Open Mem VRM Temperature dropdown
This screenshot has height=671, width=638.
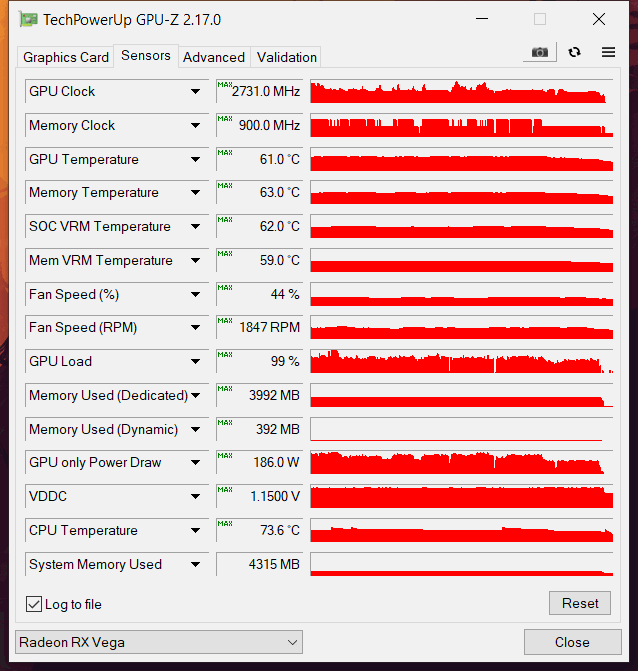[195, 260]
